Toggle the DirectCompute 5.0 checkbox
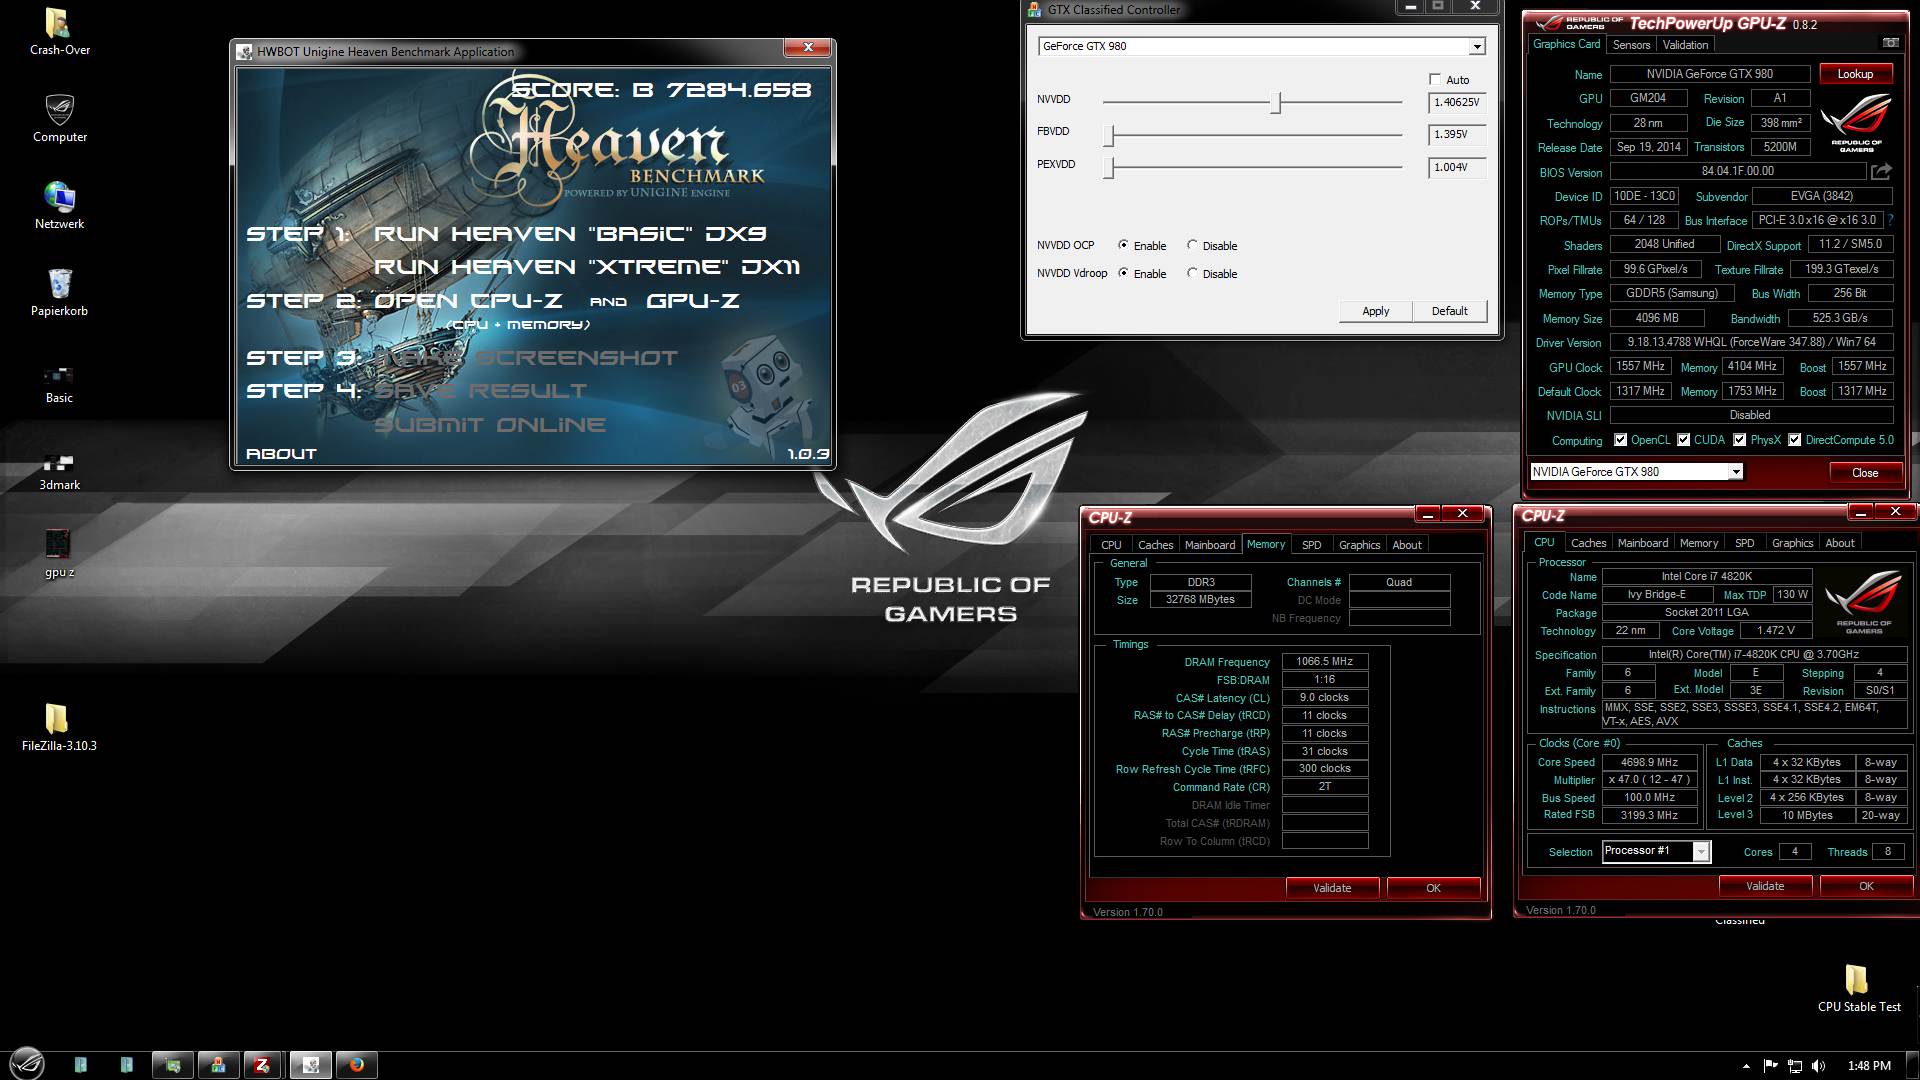Screen dimensions: 1920x1080 [x=1795, y=440]
